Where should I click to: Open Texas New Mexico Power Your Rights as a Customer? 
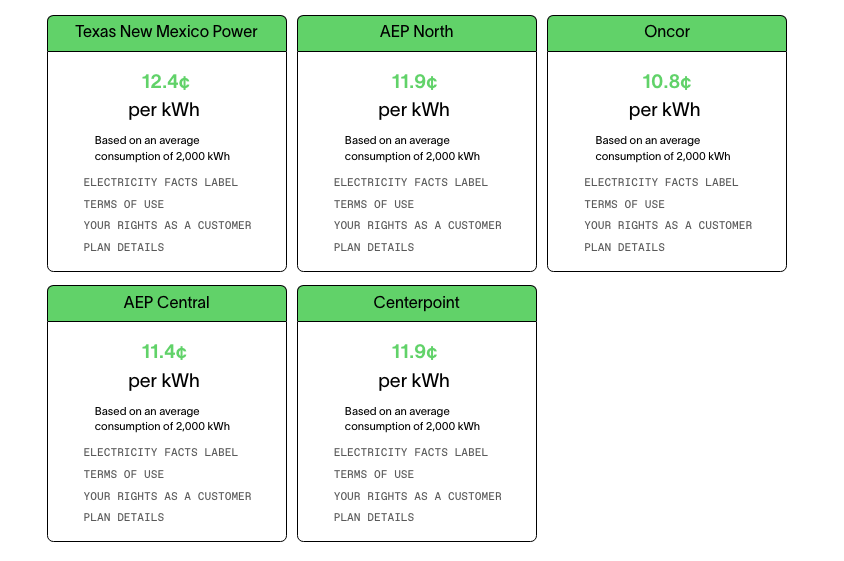coord(167,226)
